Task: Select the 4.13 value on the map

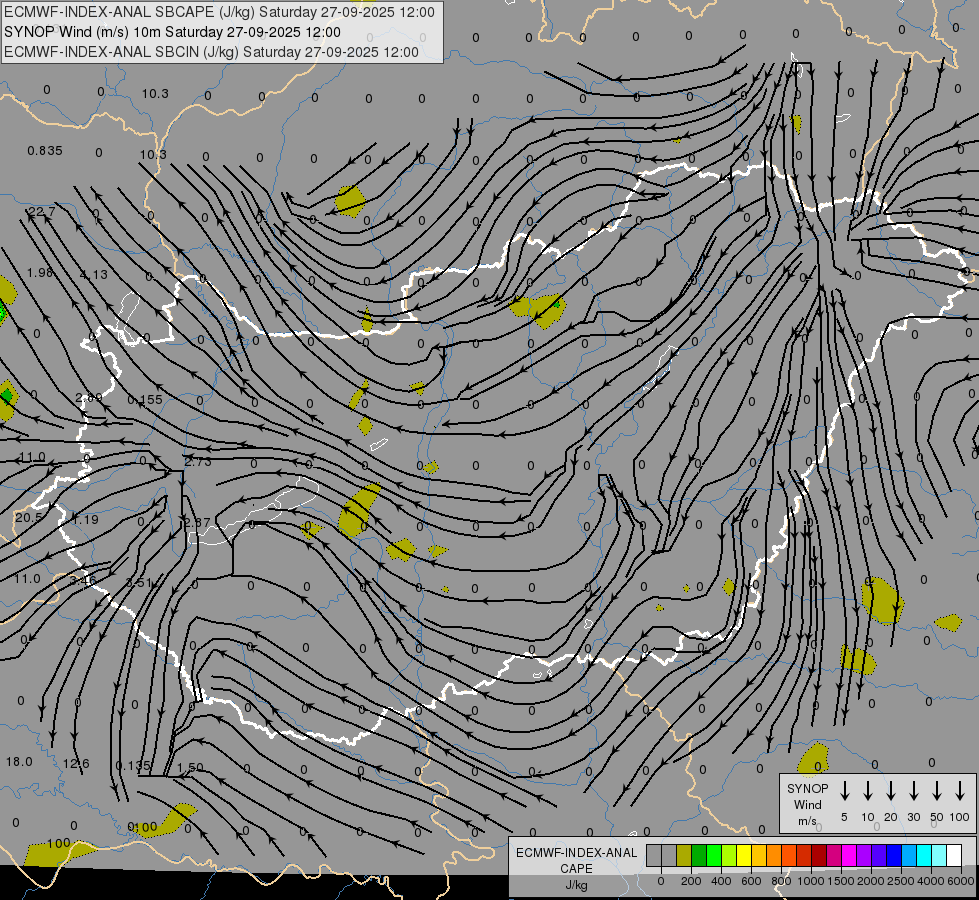Action: pyautogui.click(x=94, y=274)
